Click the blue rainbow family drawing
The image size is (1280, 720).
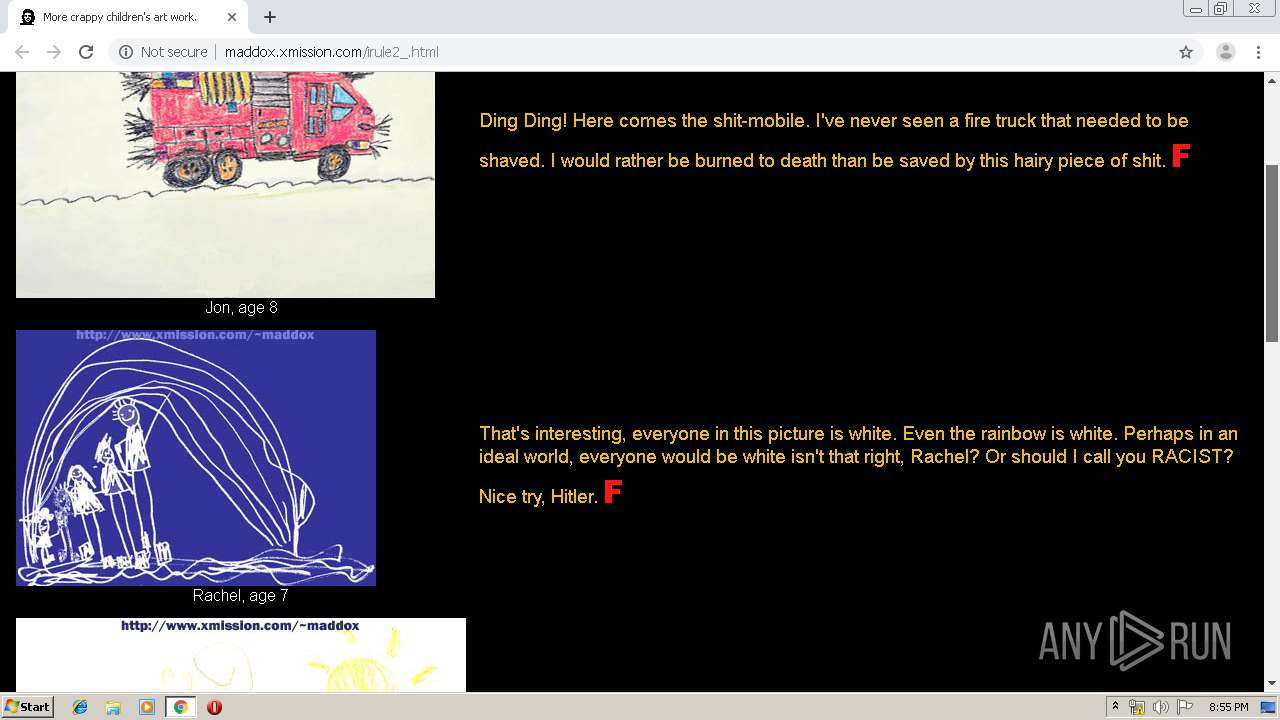[196, 458]
